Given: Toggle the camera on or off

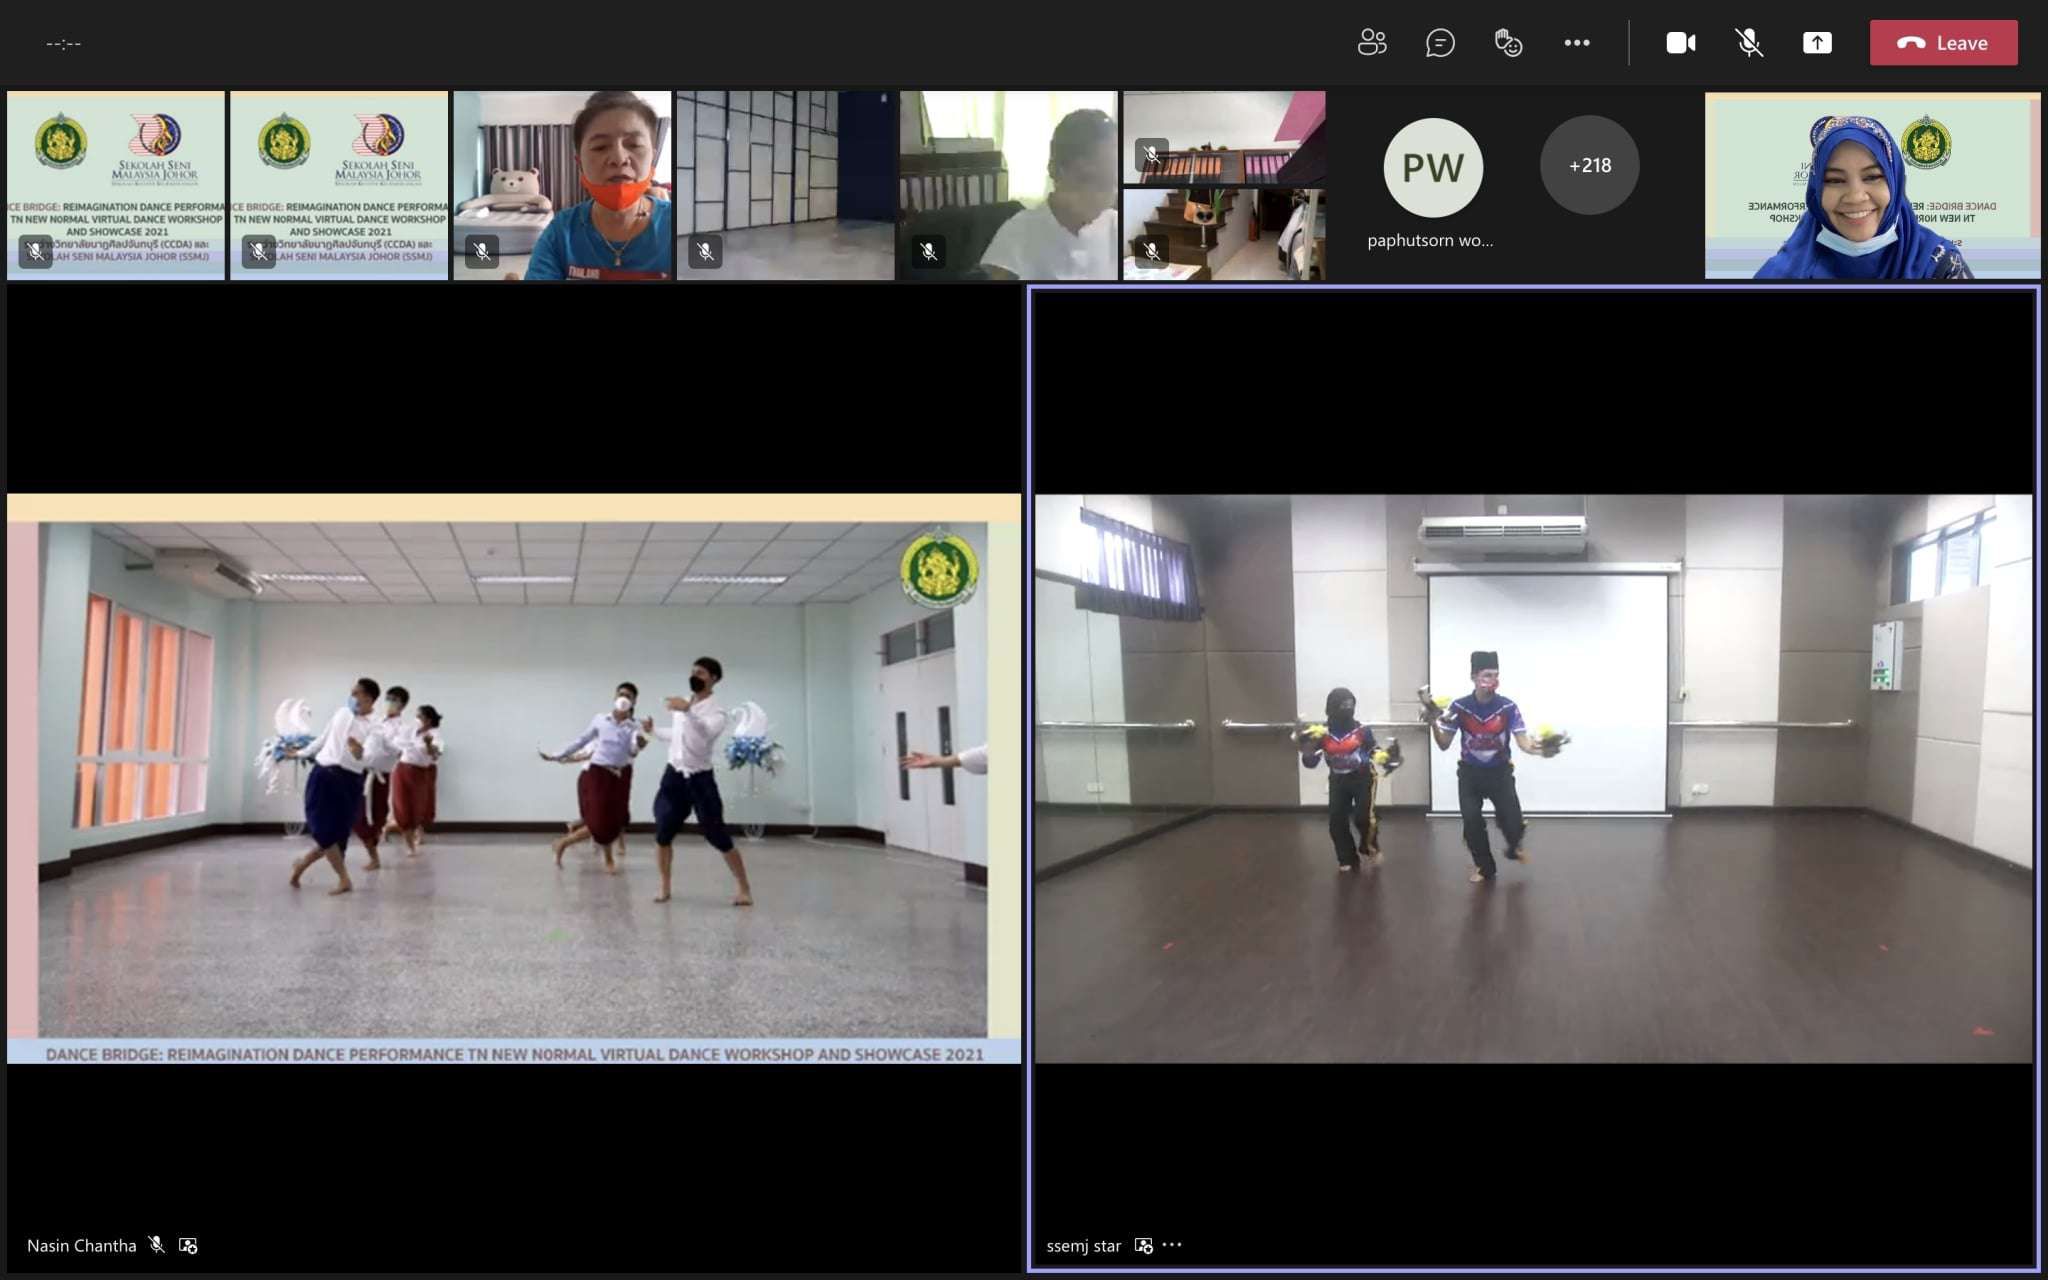Looking at the screenshot, I should click(1680, 43).
